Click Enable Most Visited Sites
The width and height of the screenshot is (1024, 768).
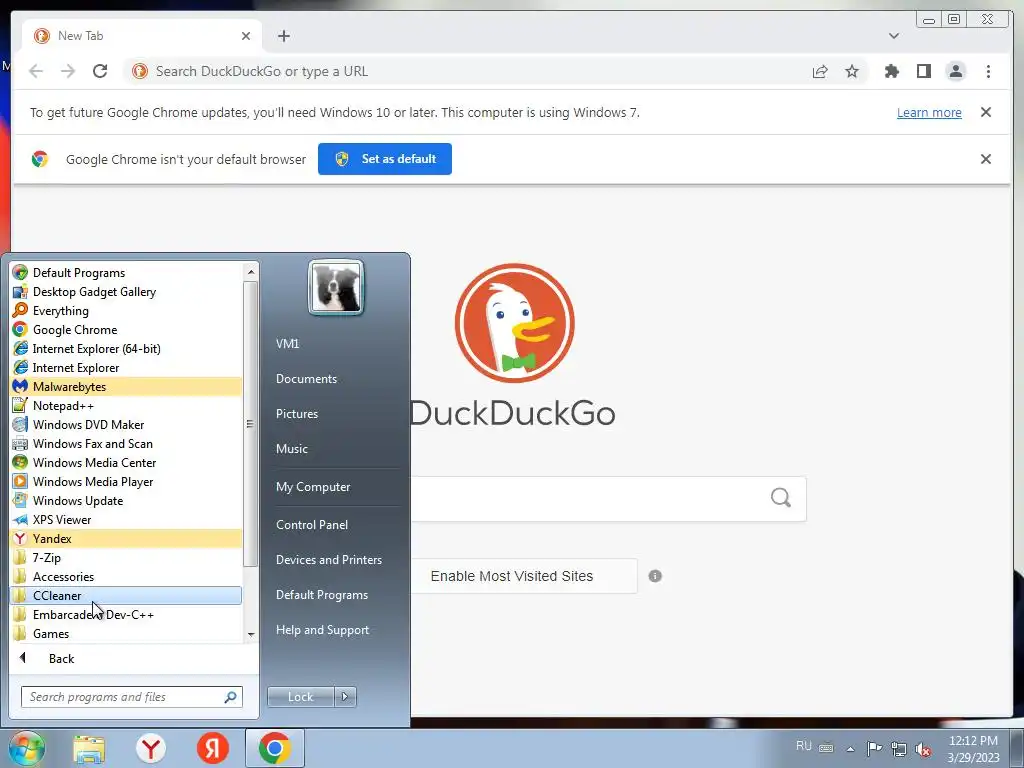tap(512, 576)
